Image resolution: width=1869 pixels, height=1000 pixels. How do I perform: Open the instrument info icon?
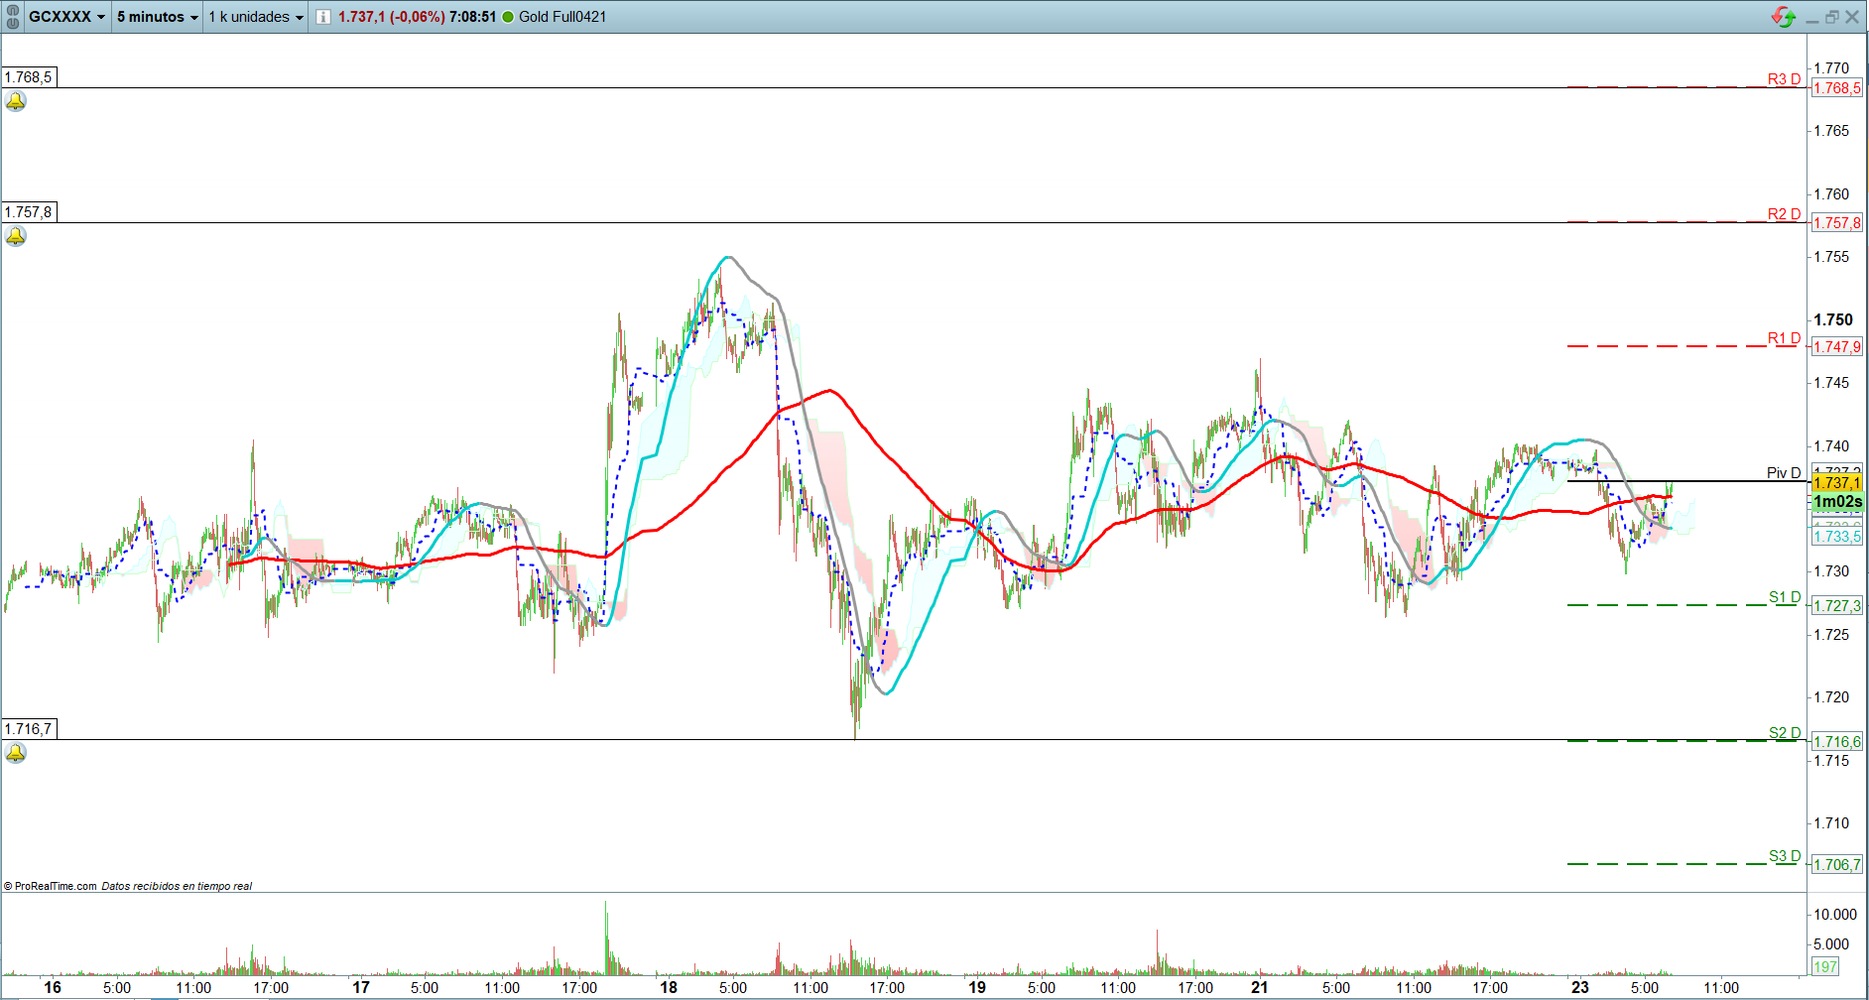(x=323, y=17)
